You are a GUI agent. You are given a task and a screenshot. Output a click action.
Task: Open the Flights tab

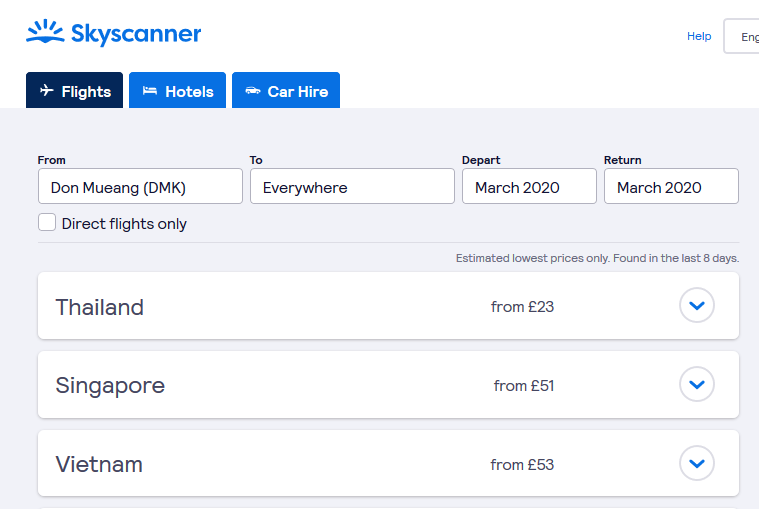75,90
